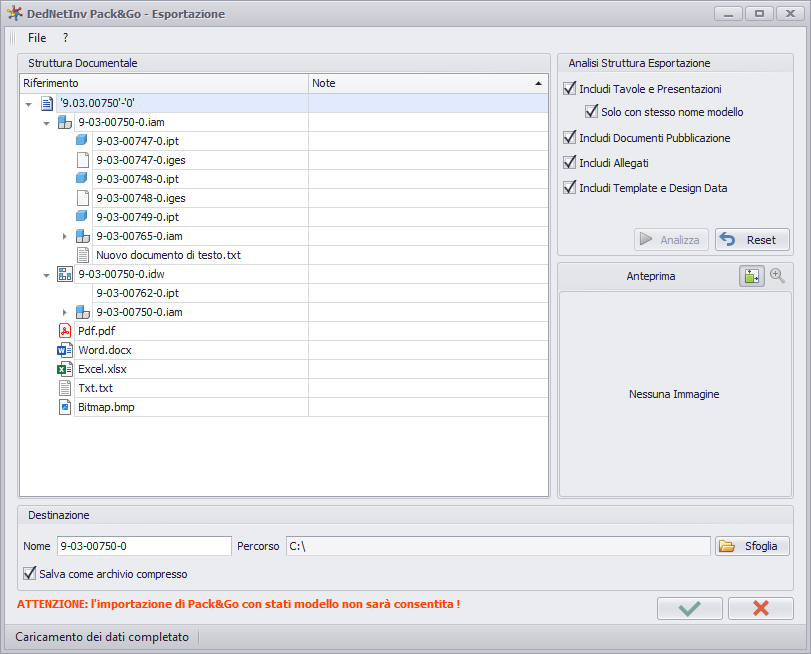Toggle Includi Template e Design Data checkbox
The image size is (811, 654).
[x=569, y=187]
